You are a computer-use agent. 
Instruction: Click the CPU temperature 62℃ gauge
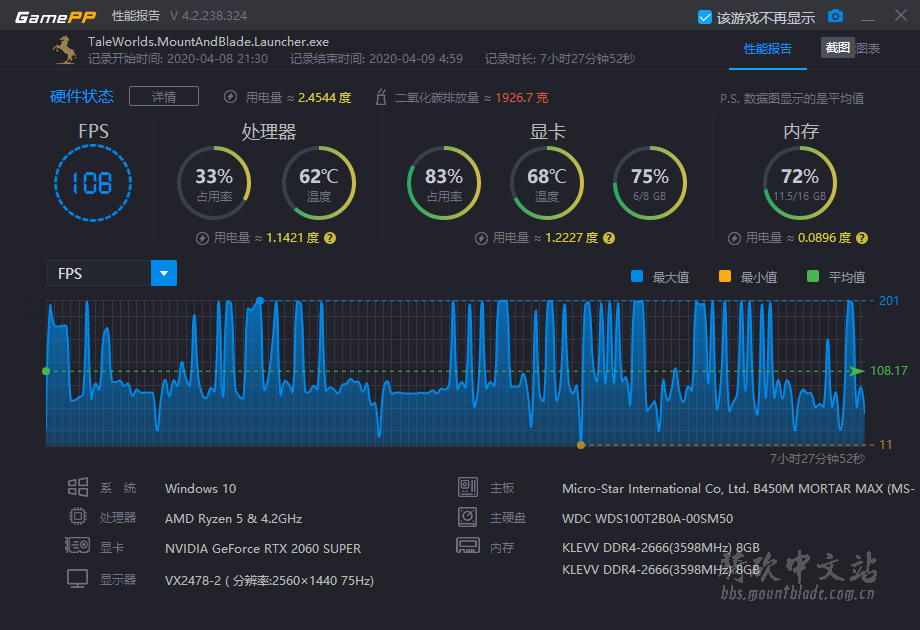click(319, 183)
